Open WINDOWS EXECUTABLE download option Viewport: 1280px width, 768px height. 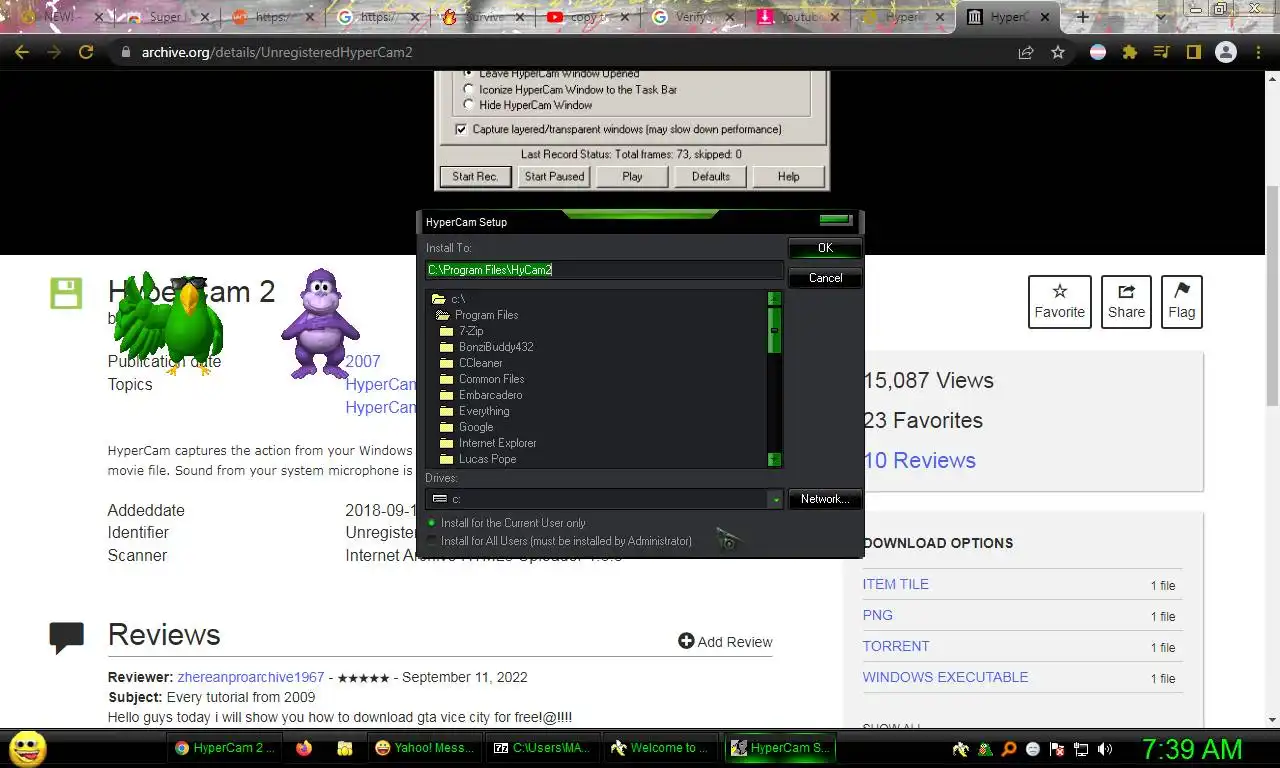(945, 677)
